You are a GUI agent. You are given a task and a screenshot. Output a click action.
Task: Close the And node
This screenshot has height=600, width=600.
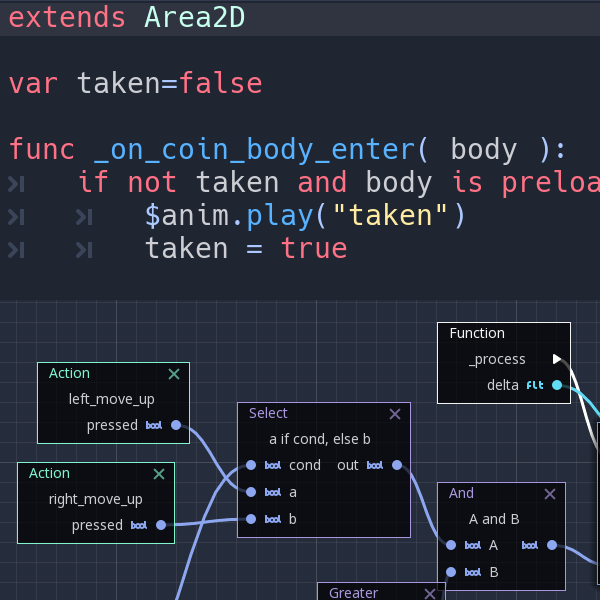coord(549,494)
